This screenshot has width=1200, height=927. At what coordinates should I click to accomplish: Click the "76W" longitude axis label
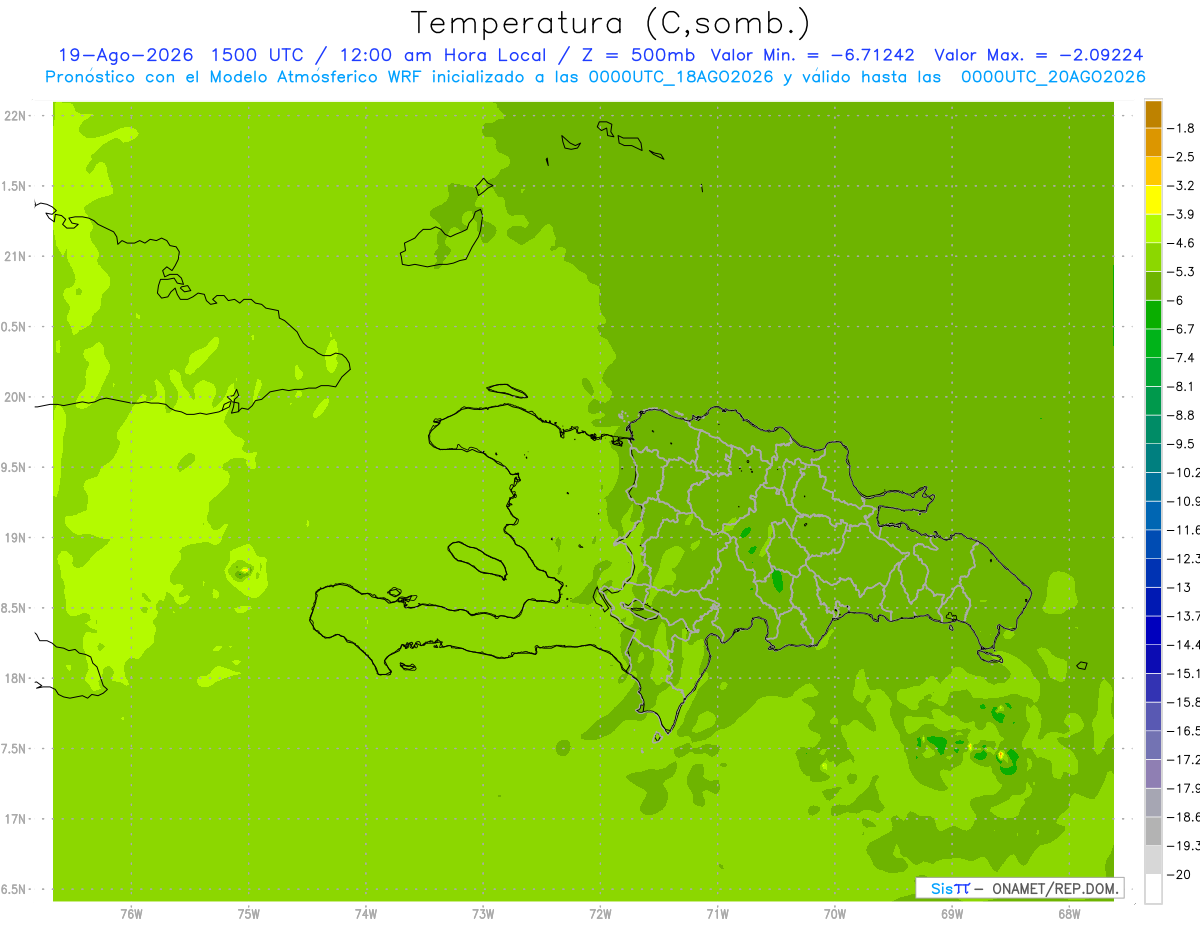pos(131,914)
